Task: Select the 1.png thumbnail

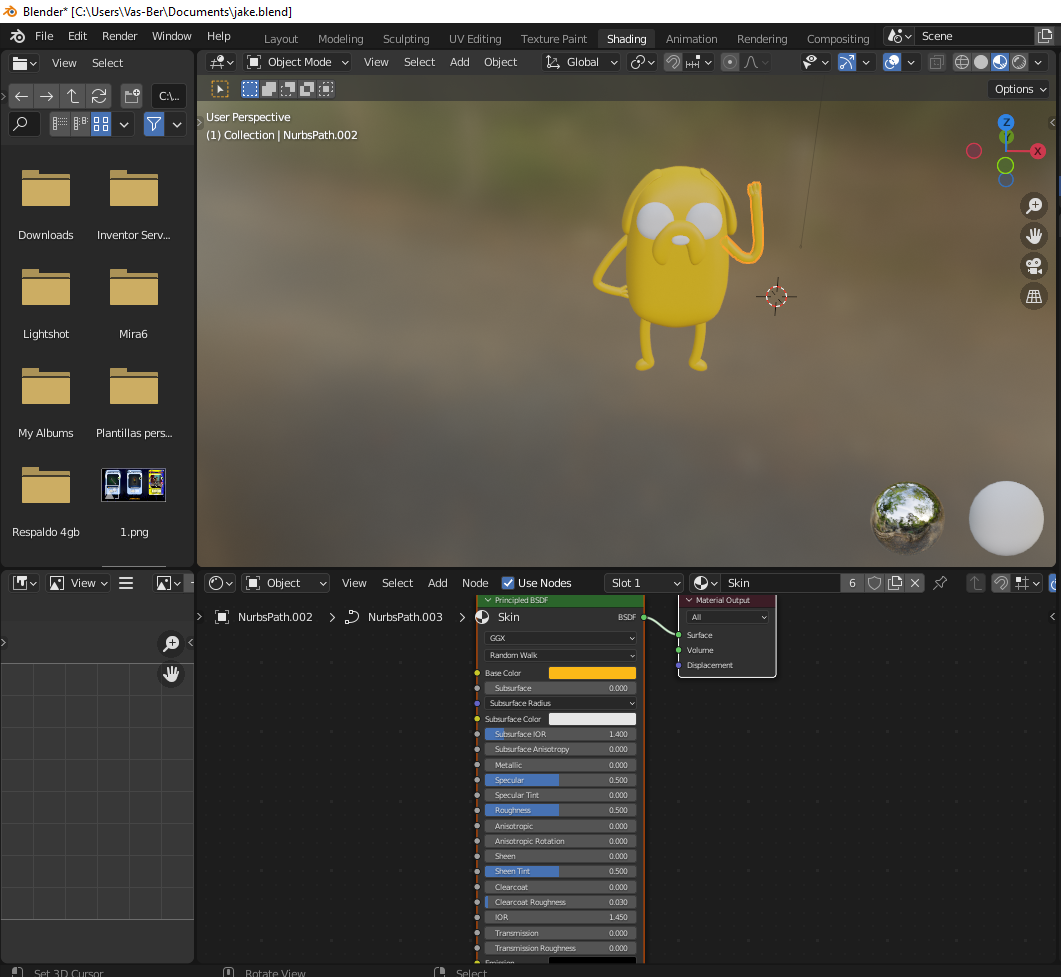Action: point(133,485)
